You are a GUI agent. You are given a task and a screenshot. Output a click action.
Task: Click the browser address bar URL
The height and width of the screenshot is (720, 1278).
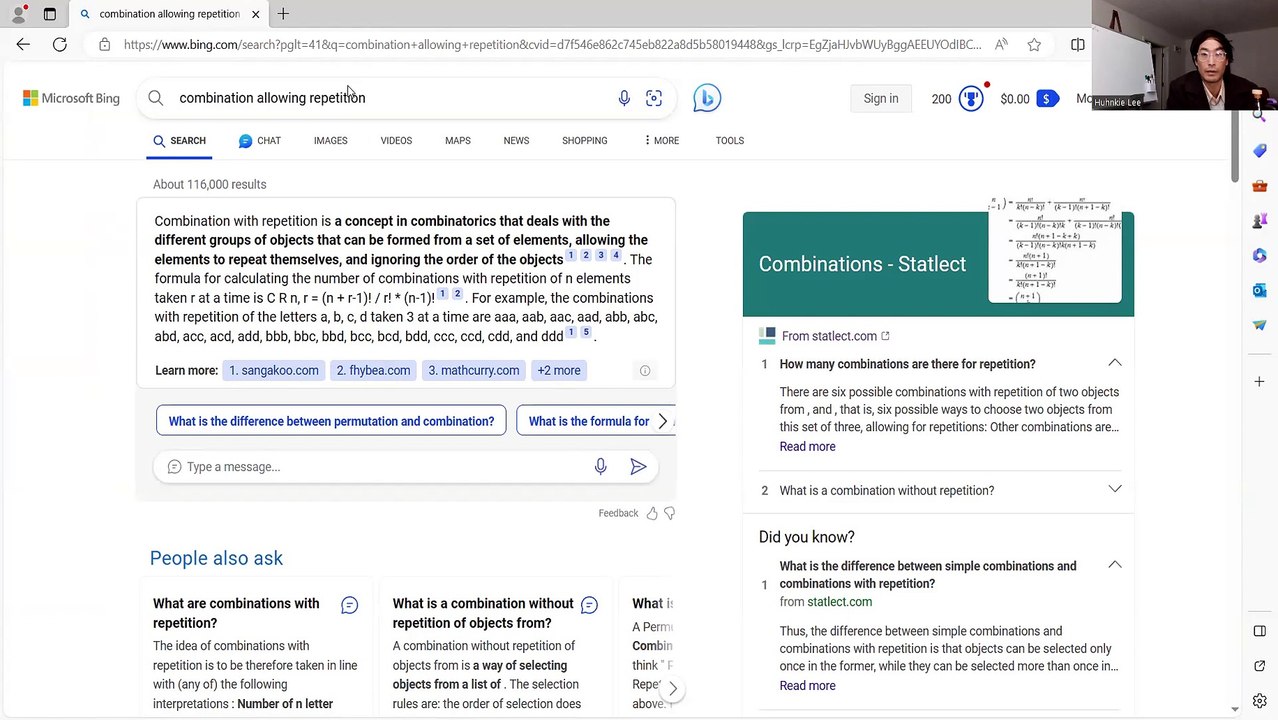[x=552, y=44]
